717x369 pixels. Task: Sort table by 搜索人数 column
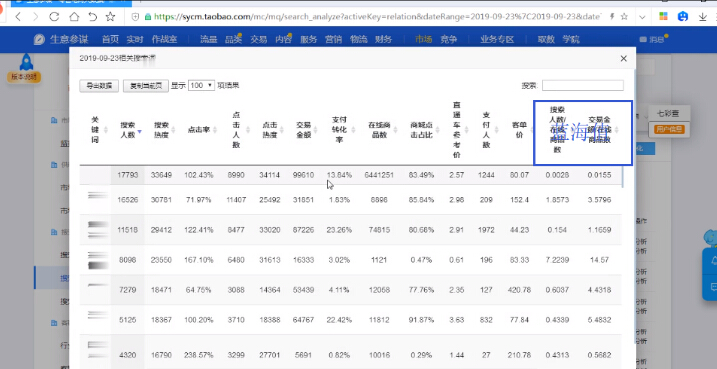pyautogui.click(x=130, y=130)
